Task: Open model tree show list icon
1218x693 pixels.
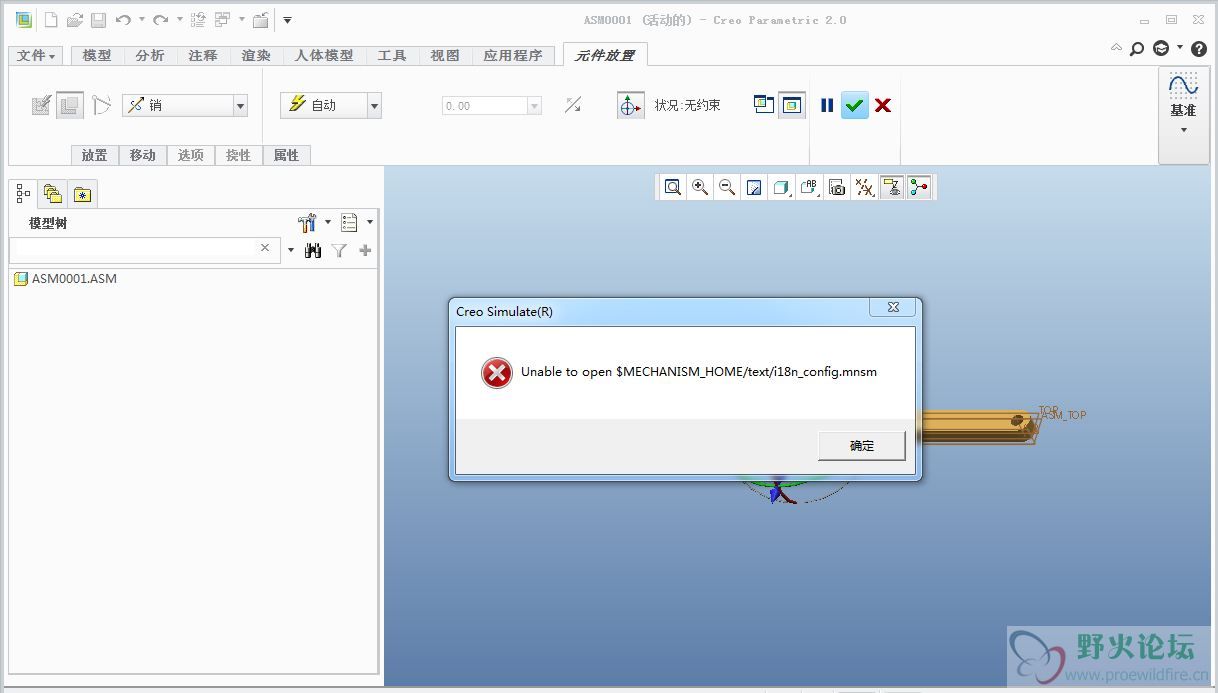Action: [349, 222]
